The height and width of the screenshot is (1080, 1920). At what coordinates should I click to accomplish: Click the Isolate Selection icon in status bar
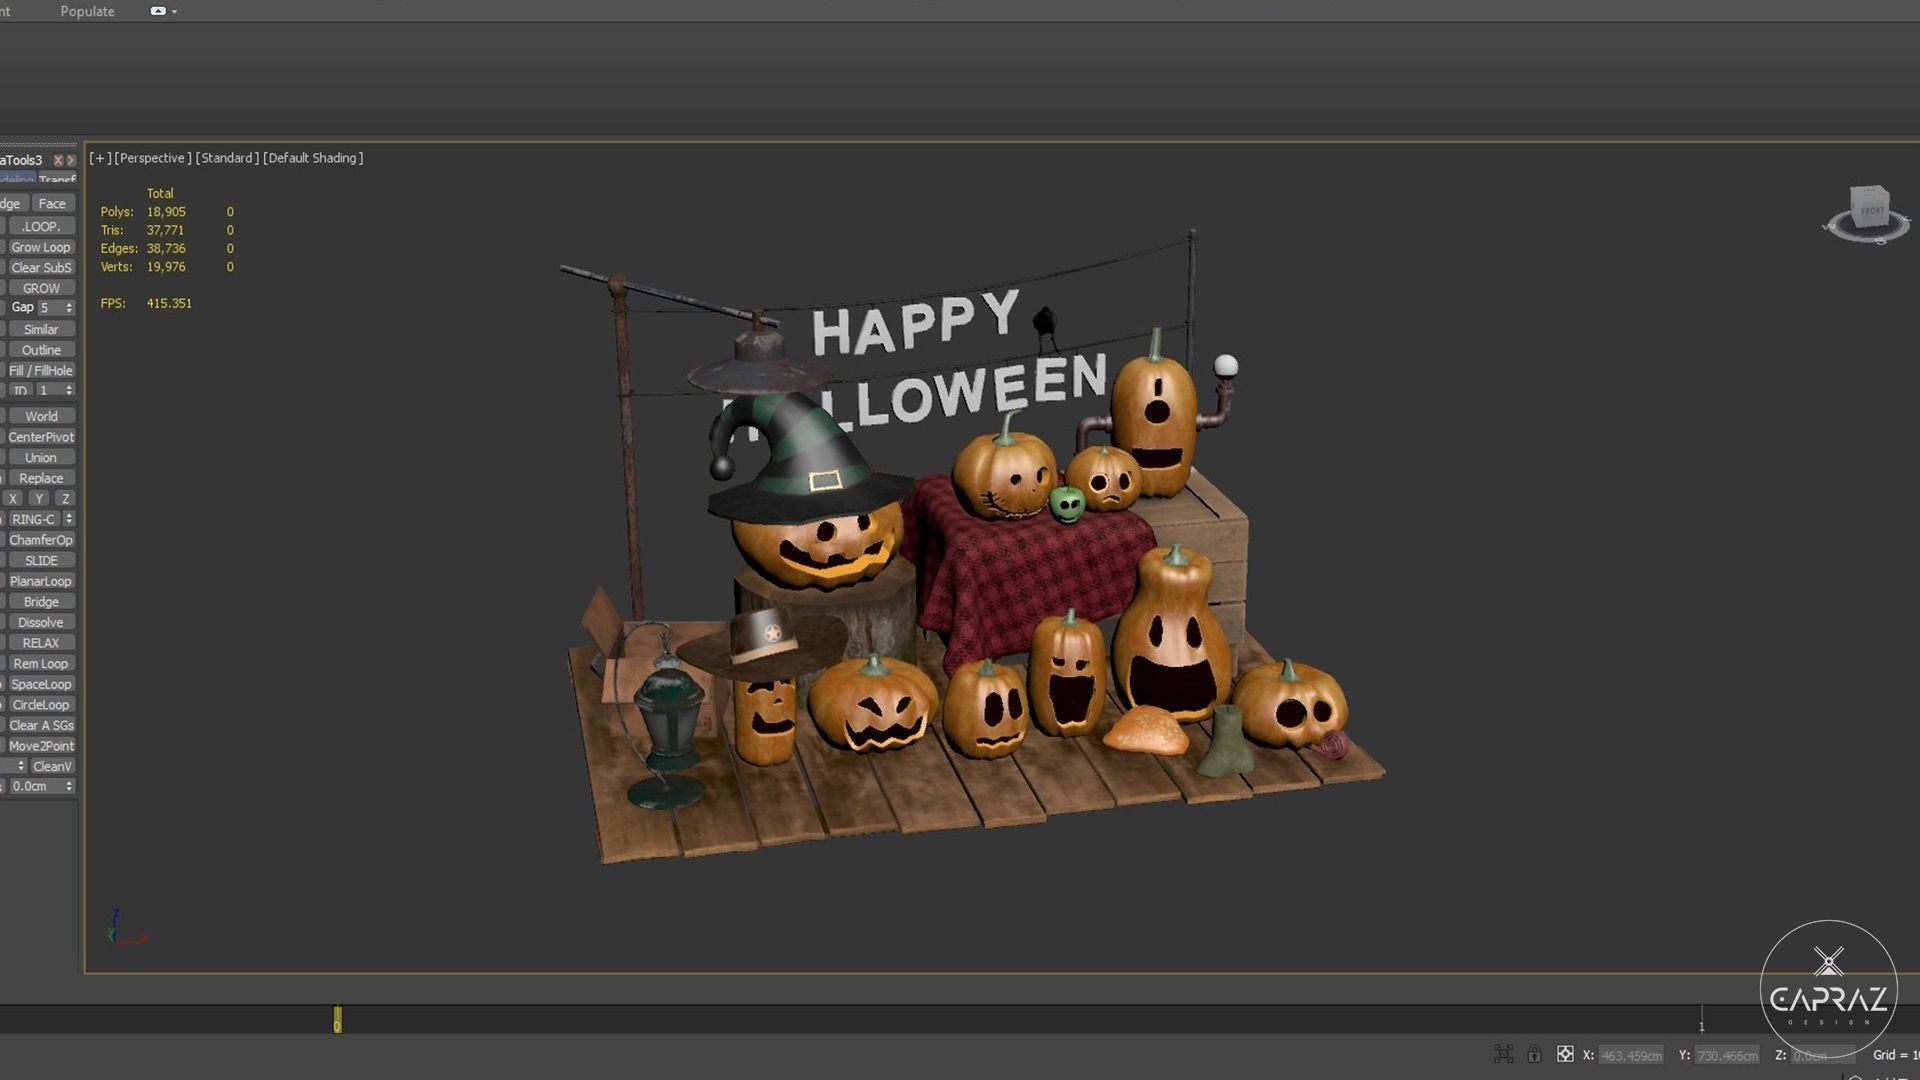pos(1503,1054)
